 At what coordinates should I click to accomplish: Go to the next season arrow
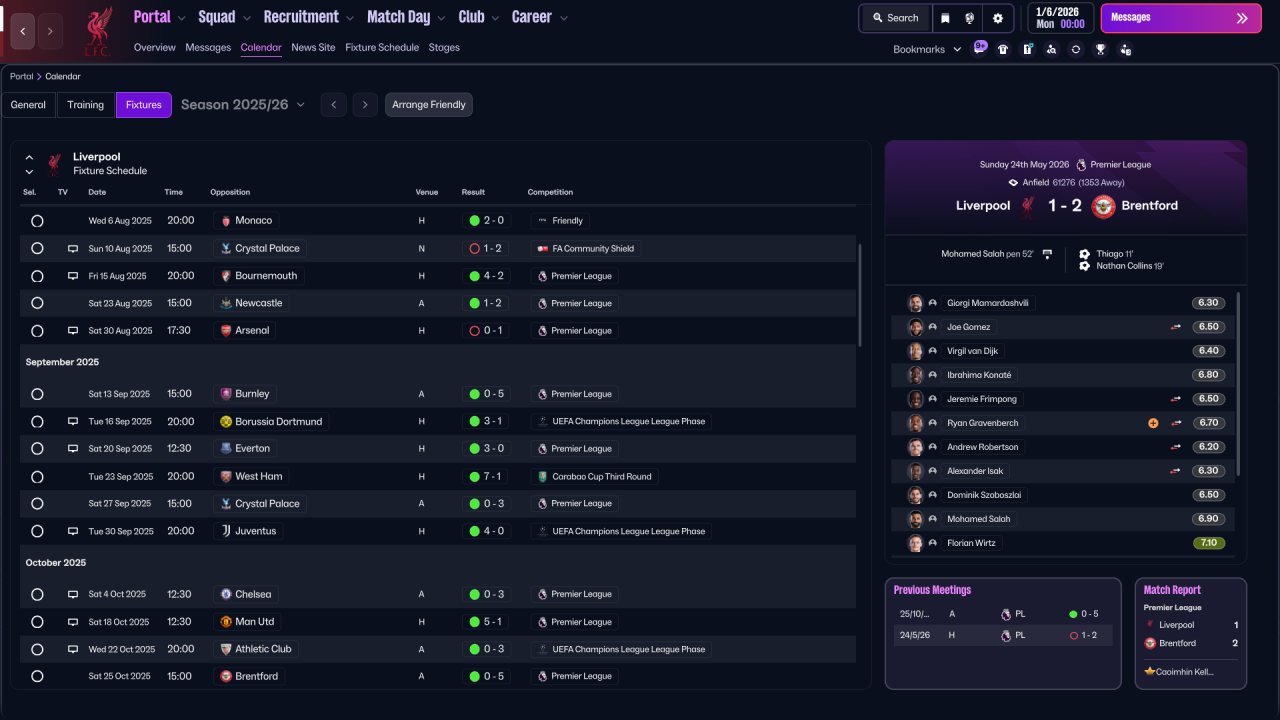pos(365,105)
